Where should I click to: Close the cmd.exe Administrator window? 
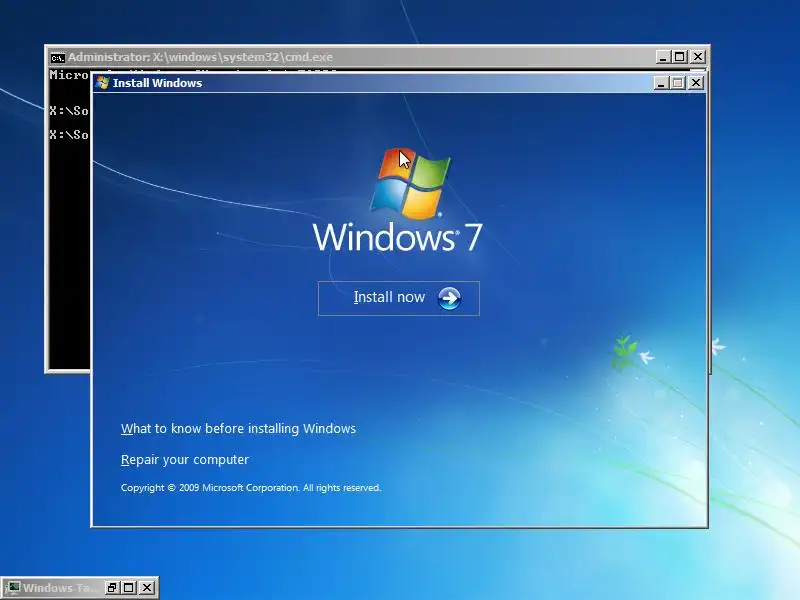pyautogui.click(x=698, y=57)
